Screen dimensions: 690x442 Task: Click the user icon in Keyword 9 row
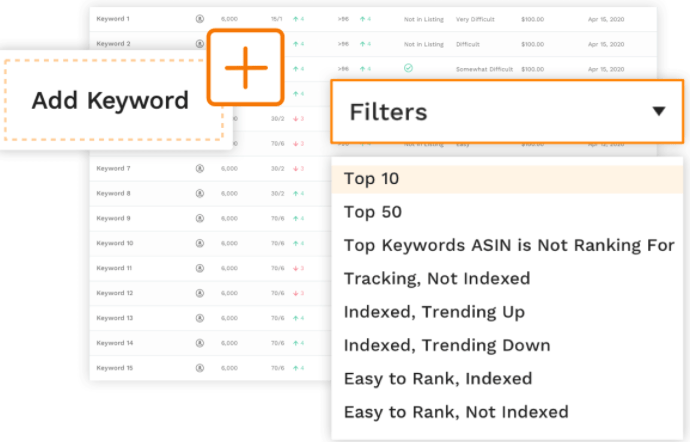pos(200,218)
